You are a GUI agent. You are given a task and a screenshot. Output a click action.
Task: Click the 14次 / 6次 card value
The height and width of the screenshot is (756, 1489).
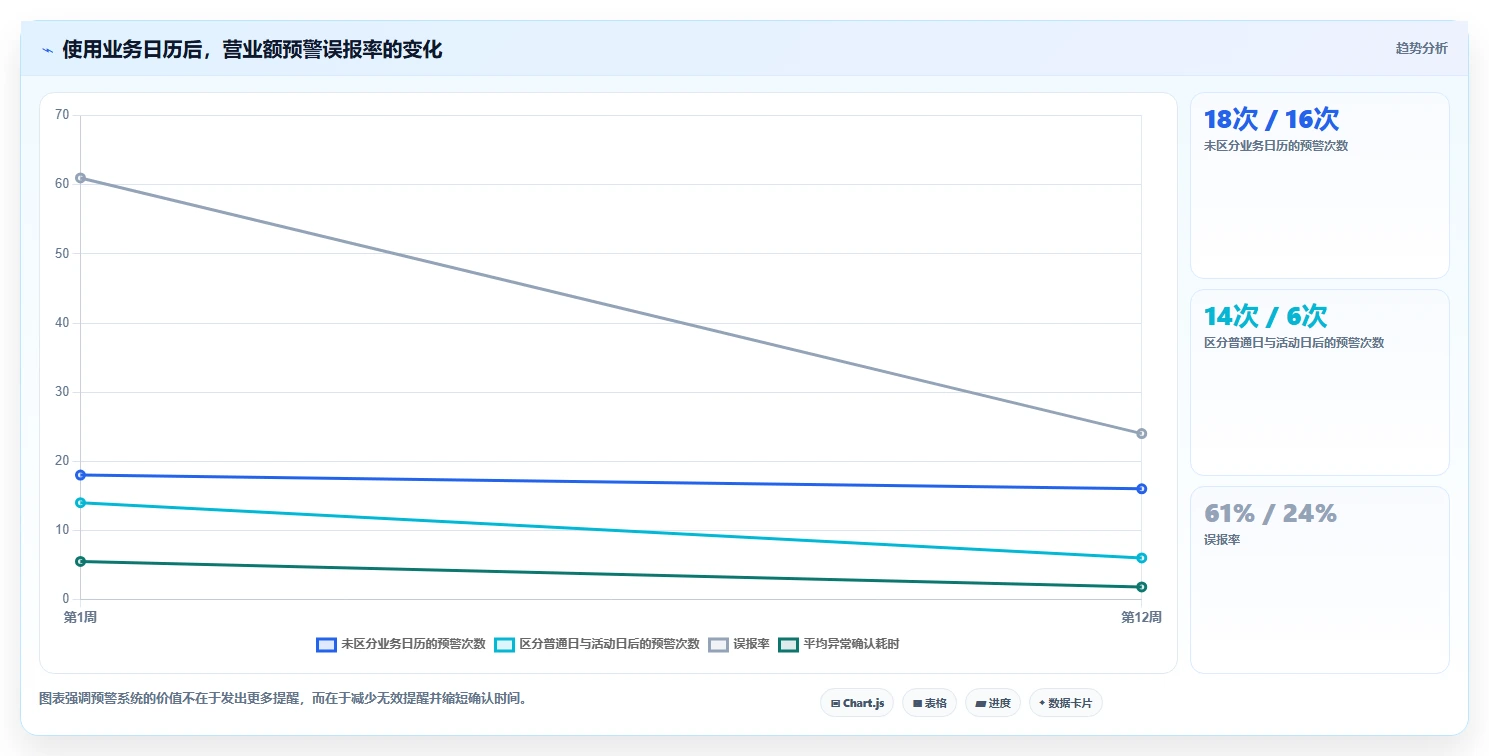click(1265, 316)
